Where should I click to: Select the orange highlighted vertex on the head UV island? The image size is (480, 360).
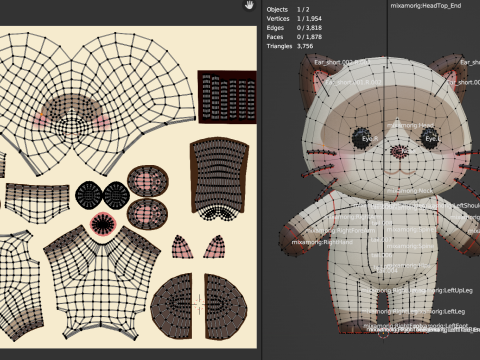[x=42, y=114]
